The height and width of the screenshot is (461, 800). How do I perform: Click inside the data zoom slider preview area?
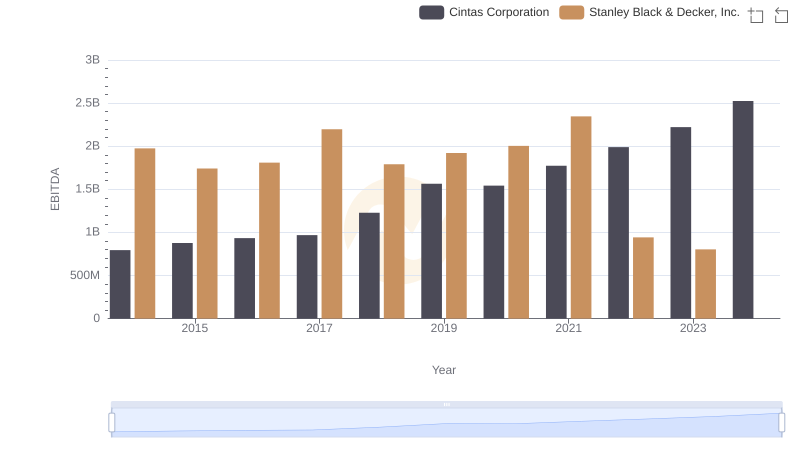click(446, 423)
